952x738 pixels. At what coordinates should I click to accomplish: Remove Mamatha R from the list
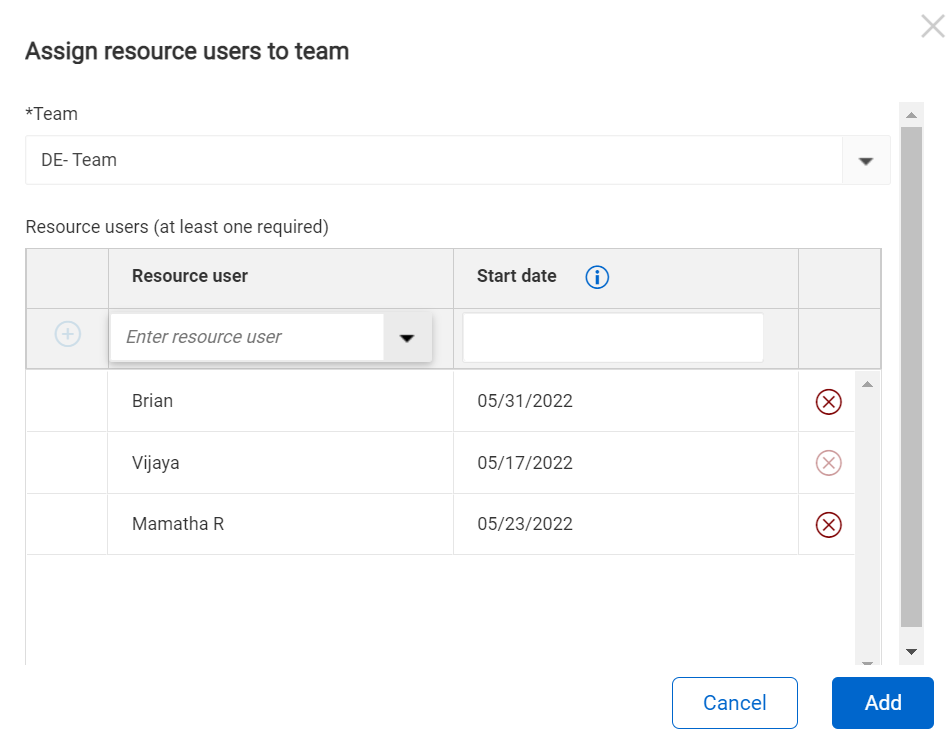coord(828,525)
